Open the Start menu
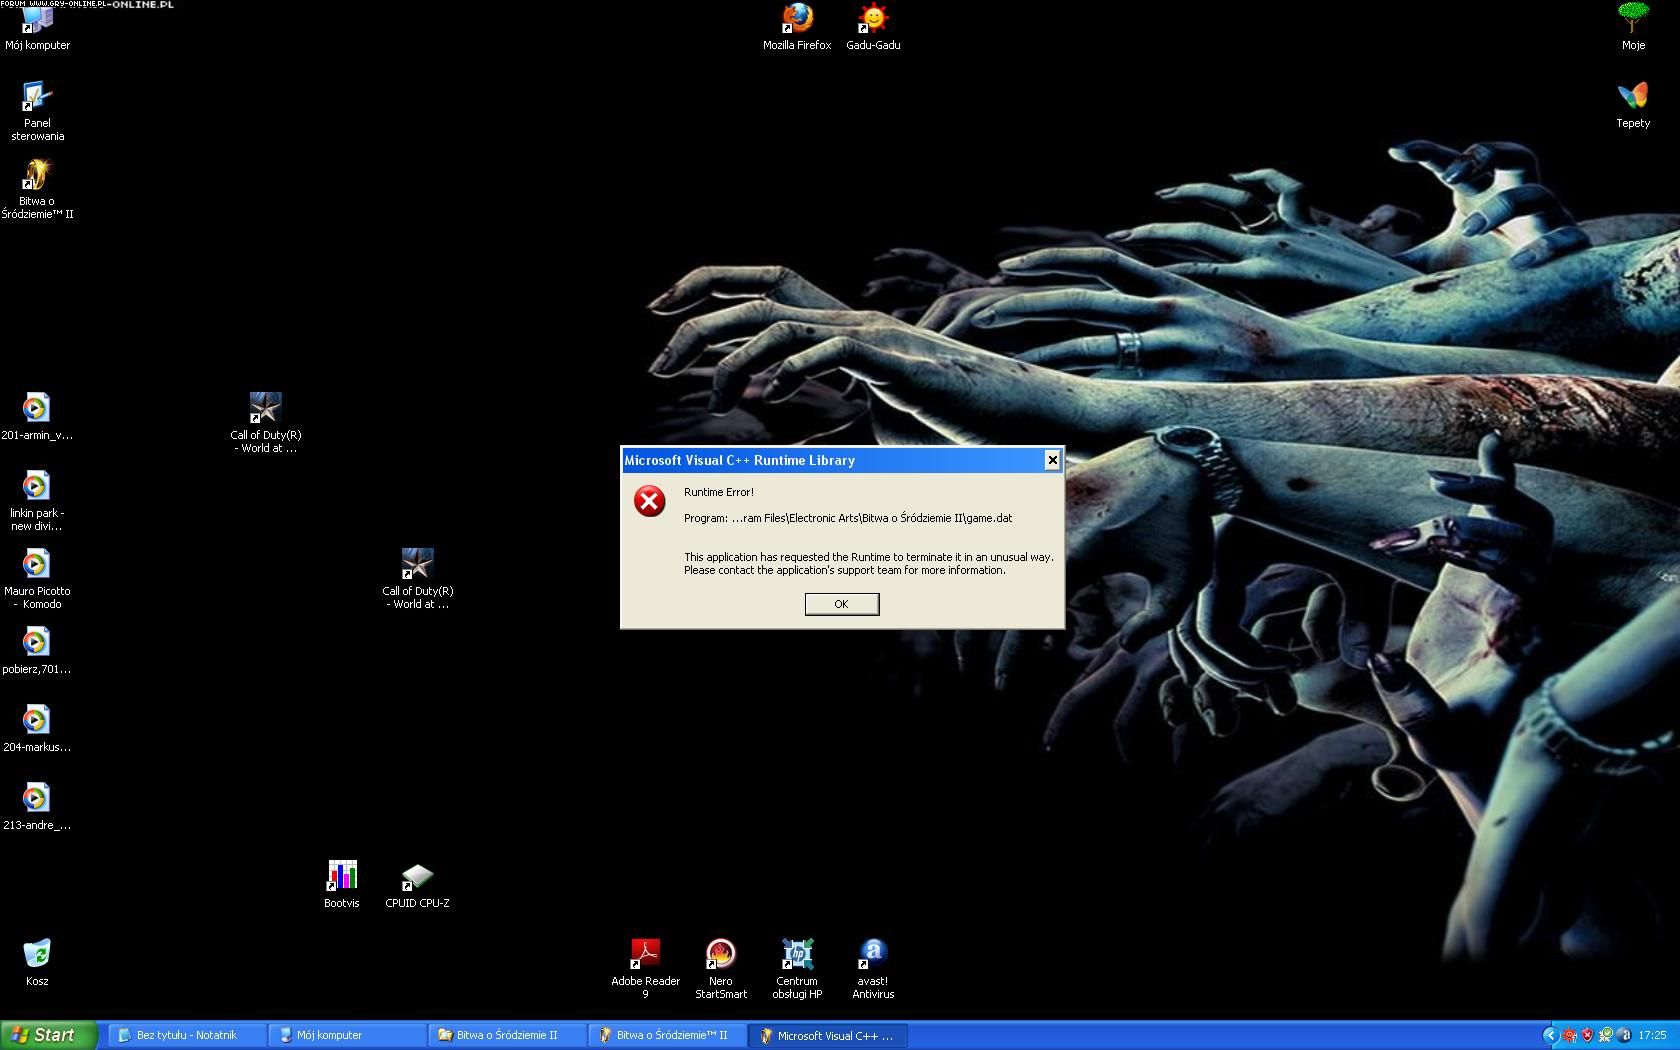The height and width of the screenshot is (1050, 1680). click(48, 1035)
